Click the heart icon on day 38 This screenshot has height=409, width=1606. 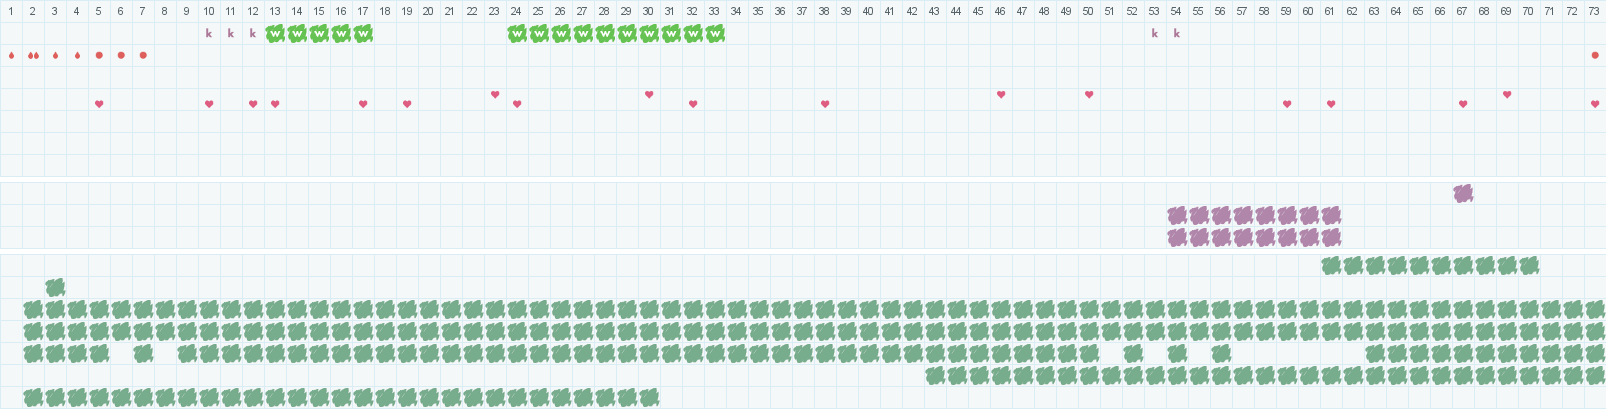(825, 104)
